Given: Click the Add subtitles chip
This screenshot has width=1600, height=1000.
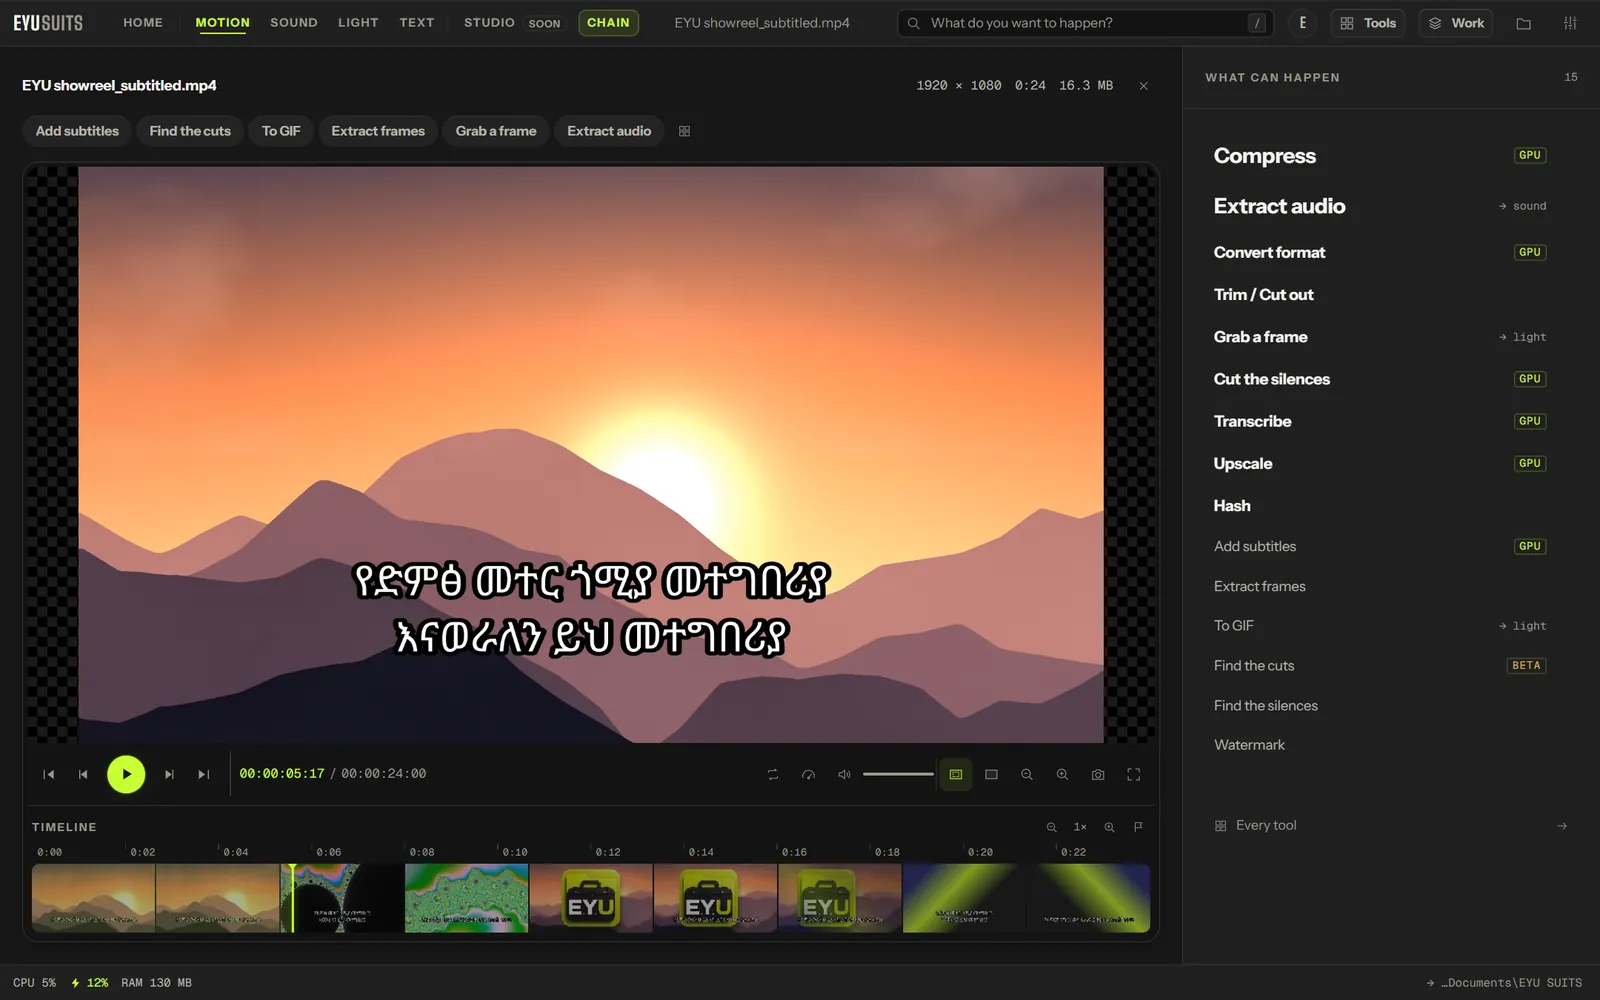Looking at the screenshot, I should pos(77,131).
